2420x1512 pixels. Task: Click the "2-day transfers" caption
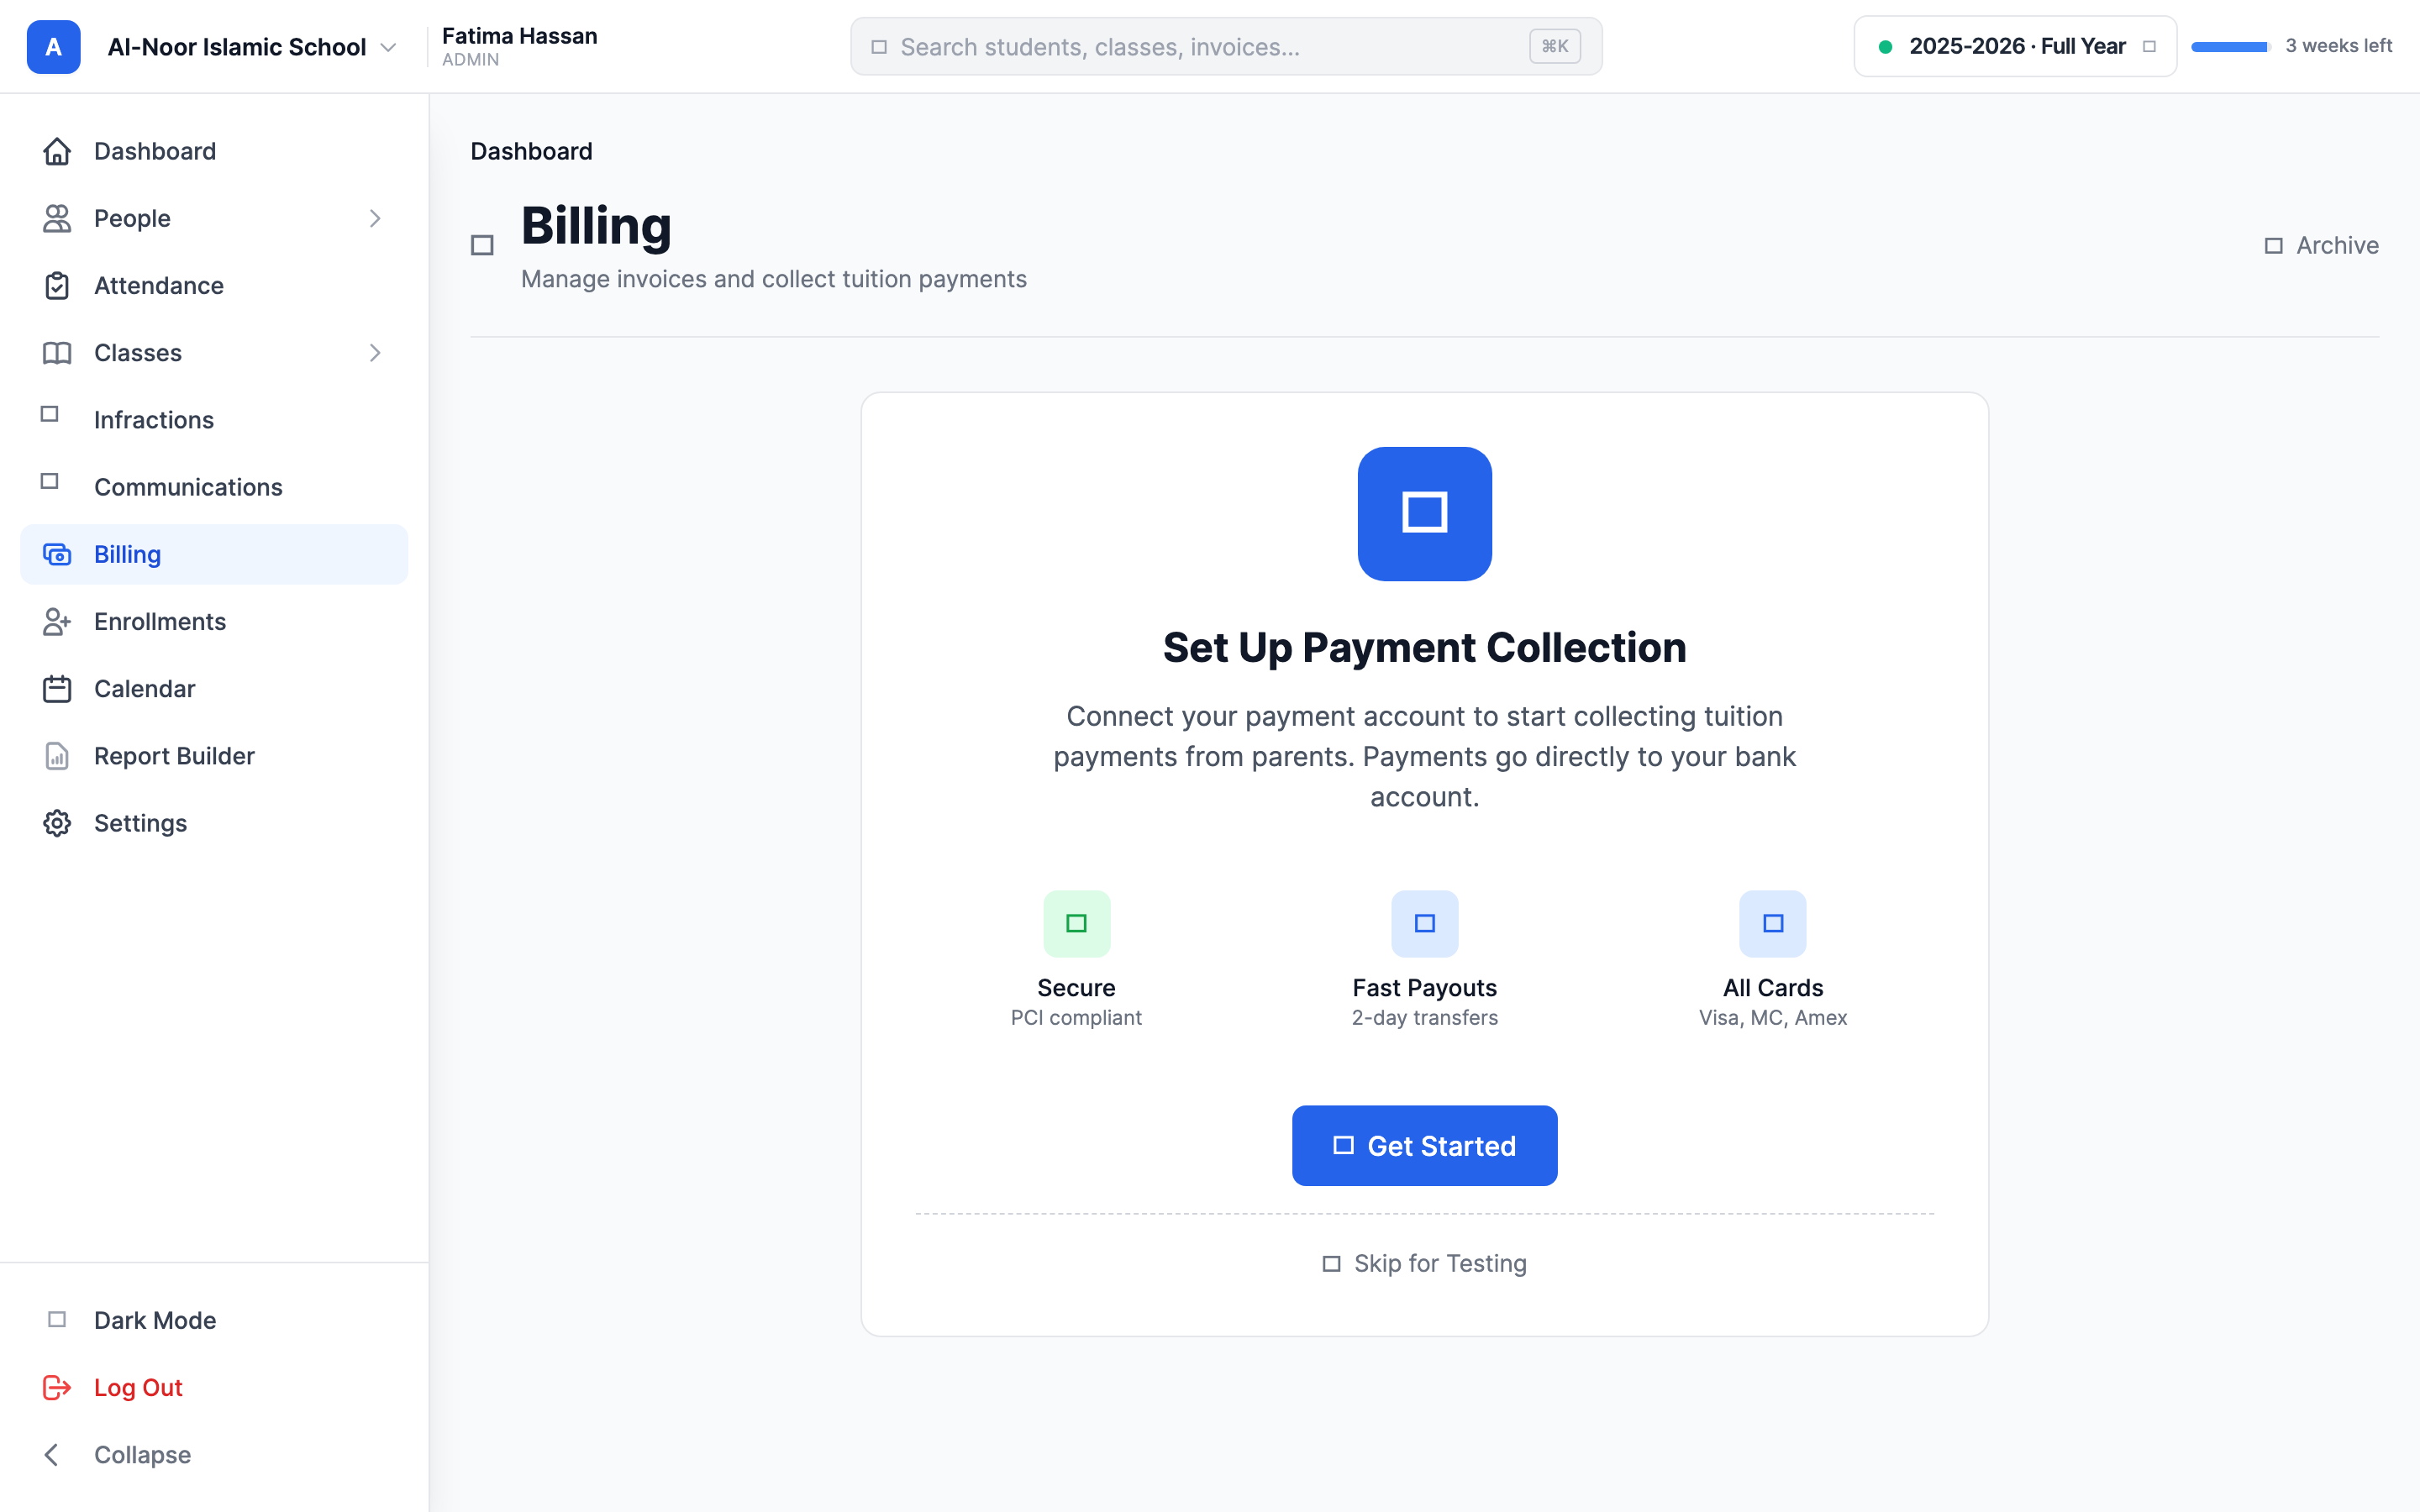click(x=1424, y=1017)
